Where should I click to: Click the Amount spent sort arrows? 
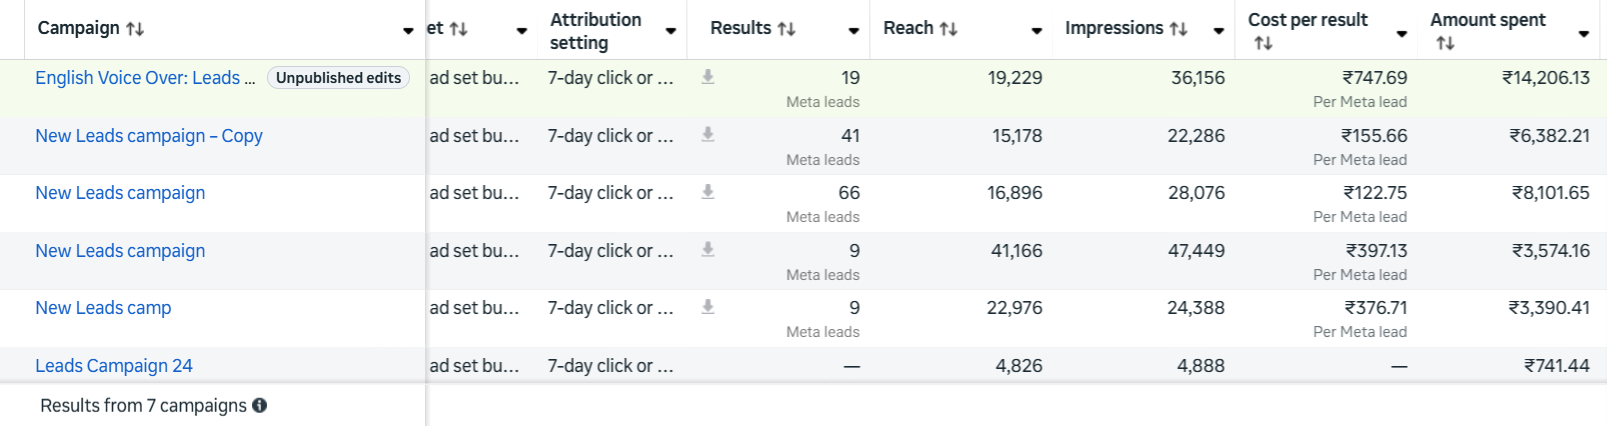coord(1445,43)
